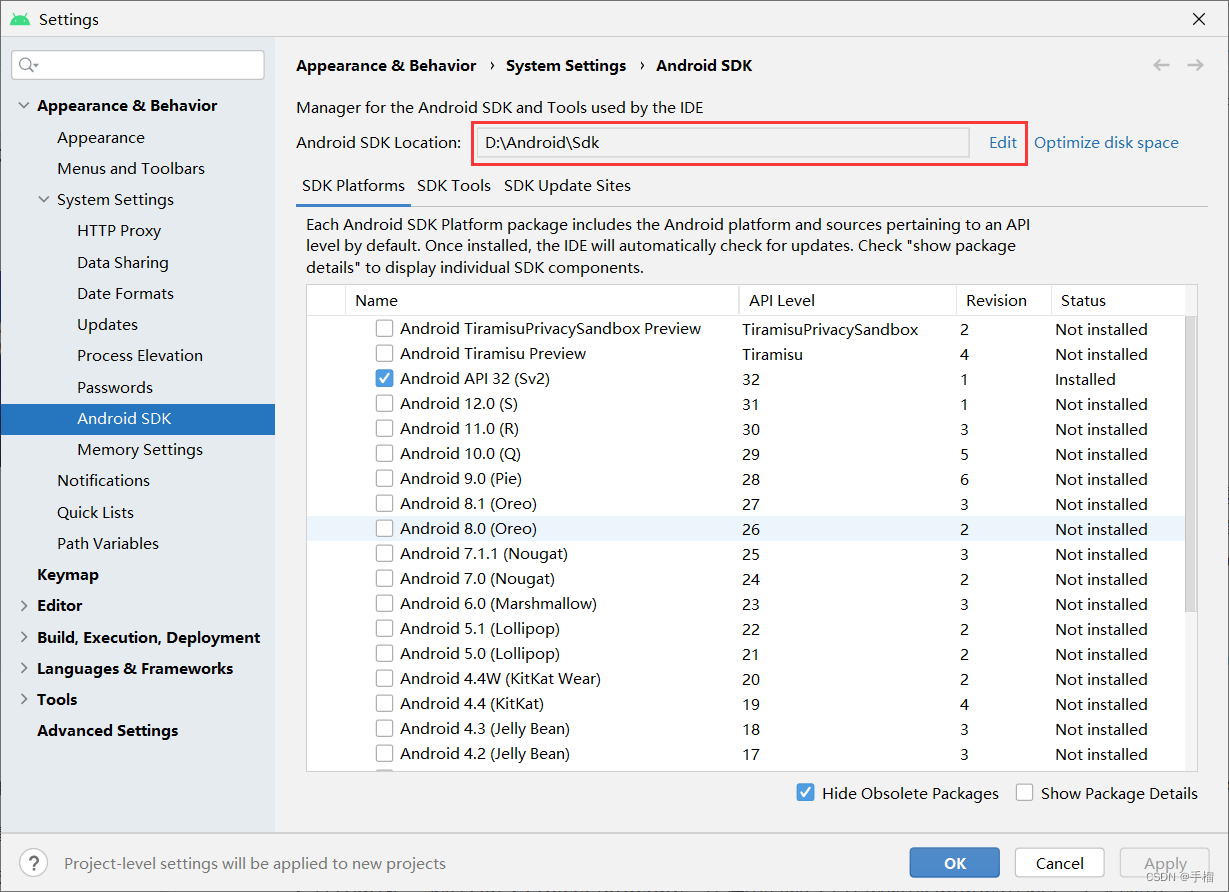Click Appearance & Behavior breadcrumb
Image resolution: width=1229 pixels, height=892 pixels.
(x=386, y=66)
